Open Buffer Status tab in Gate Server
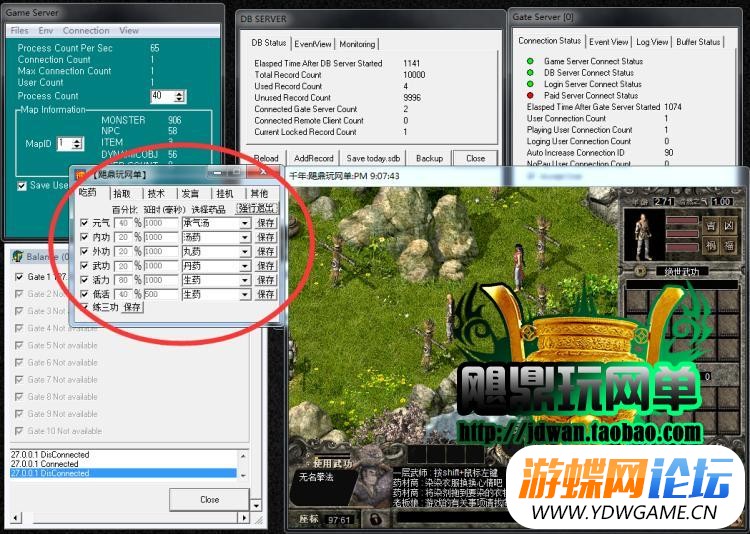Screen dimensions: 750x534 tap(698, 42)
